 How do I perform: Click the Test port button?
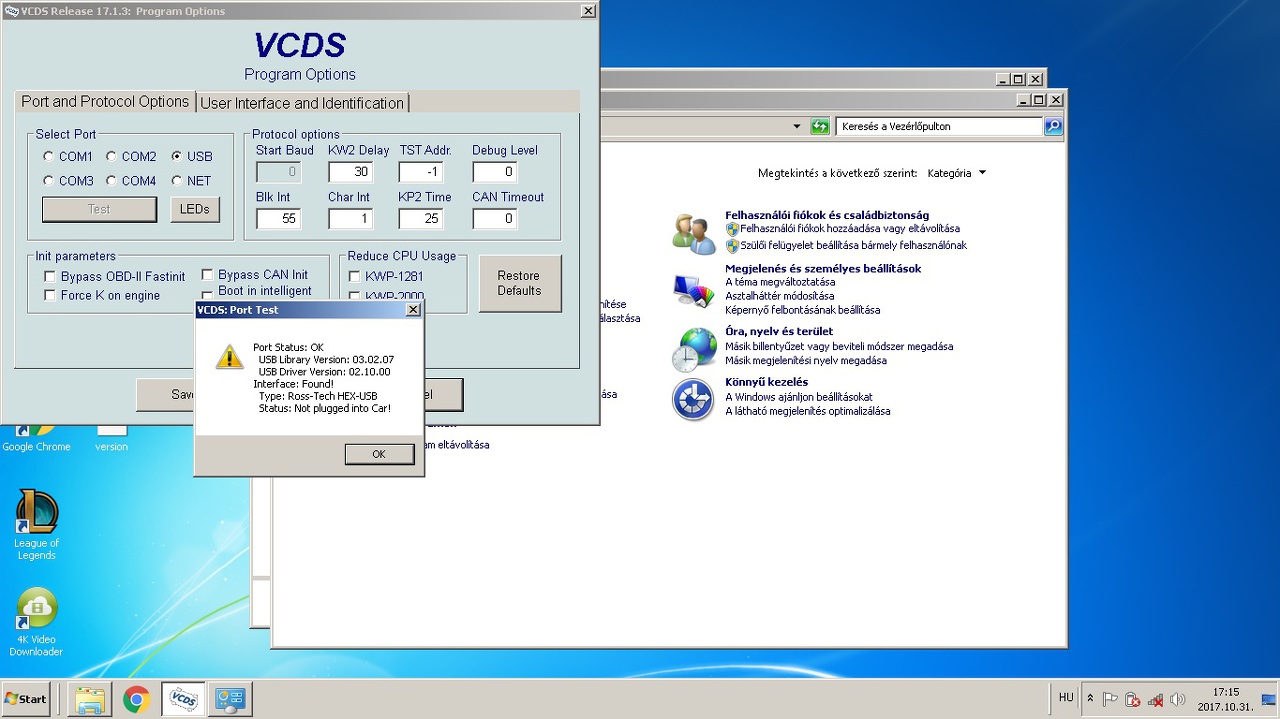(x=99, y=209)
